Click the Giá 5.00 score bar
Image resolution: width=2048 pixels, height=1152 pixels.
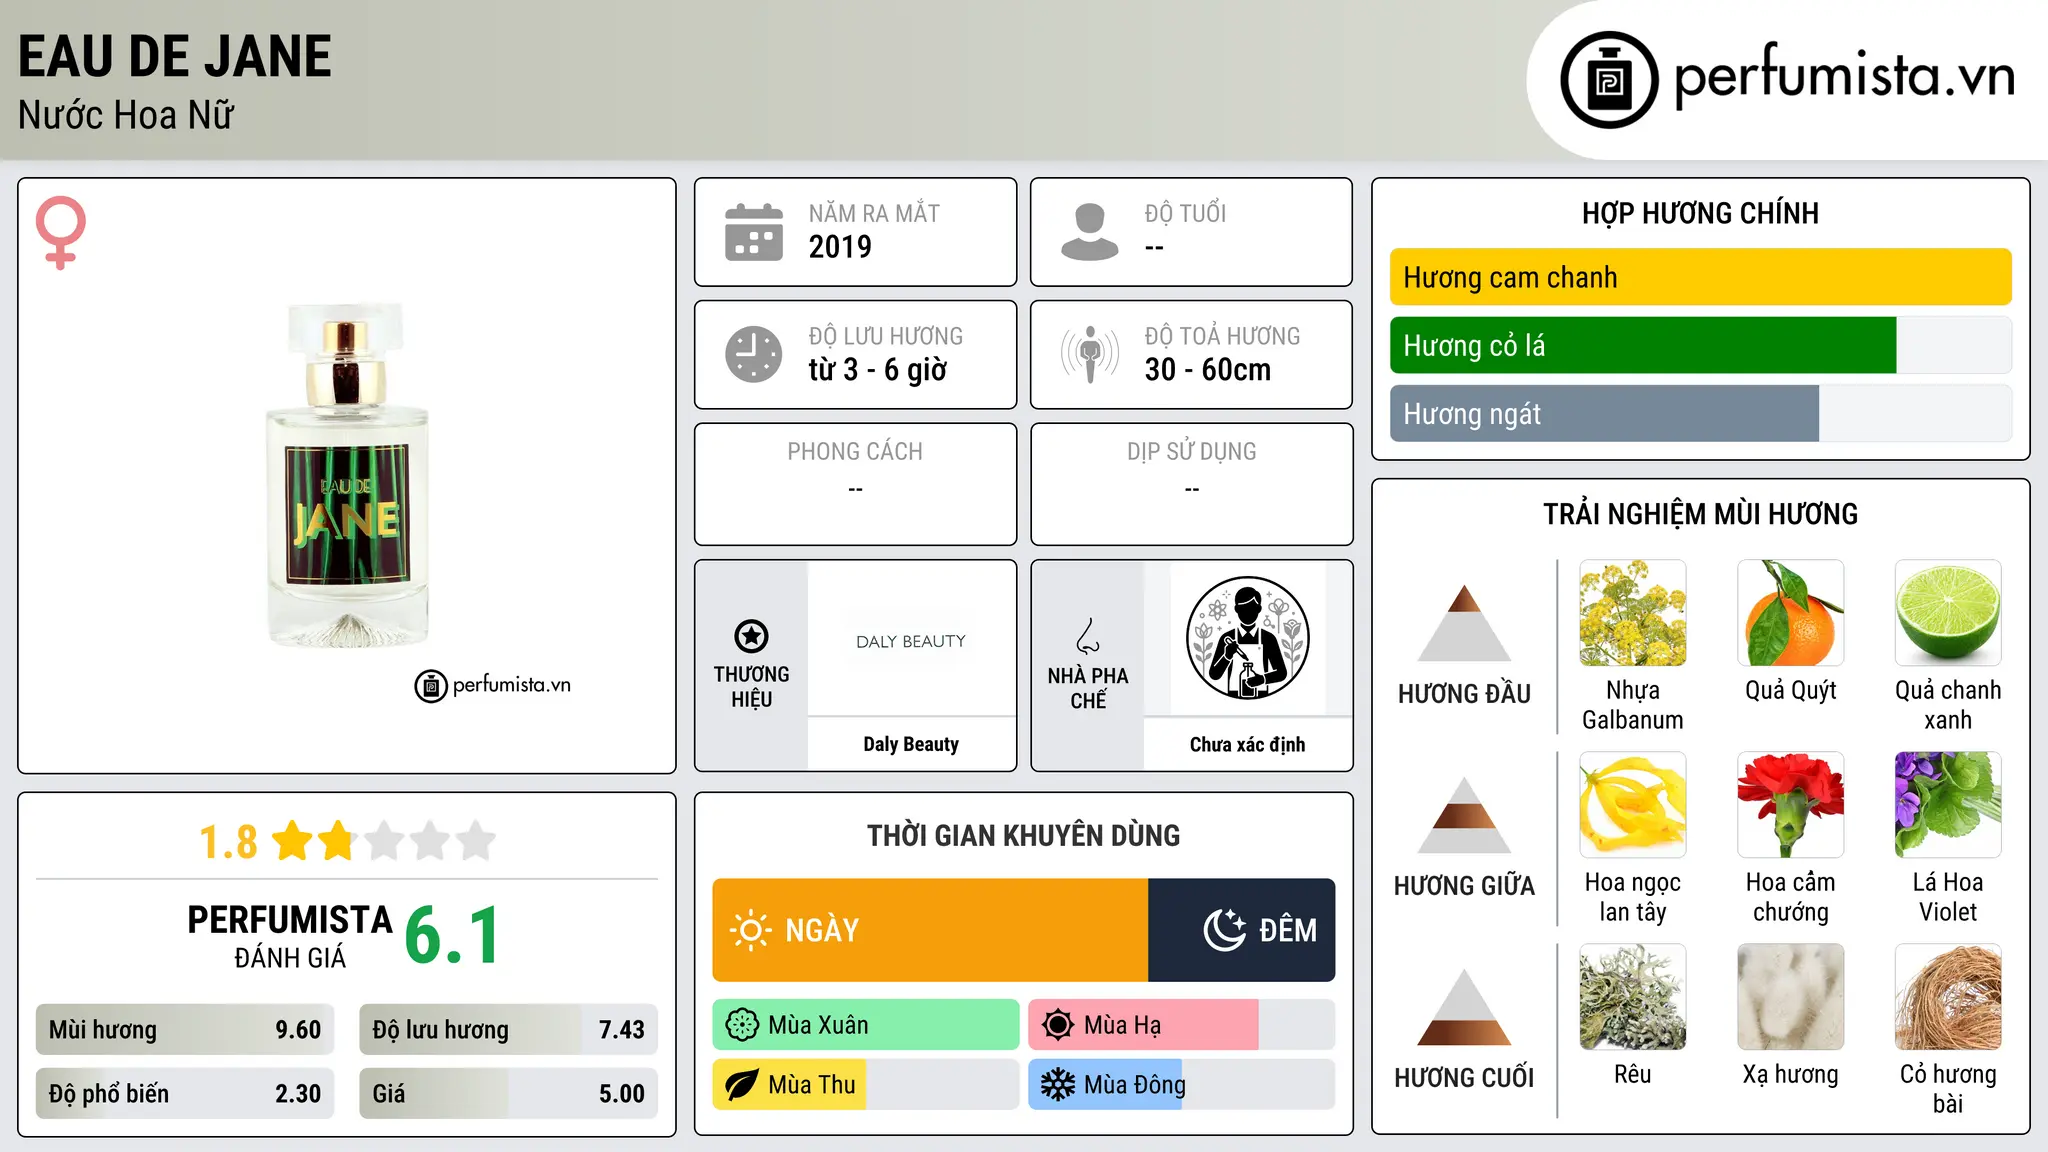[x=509, y=1094]
